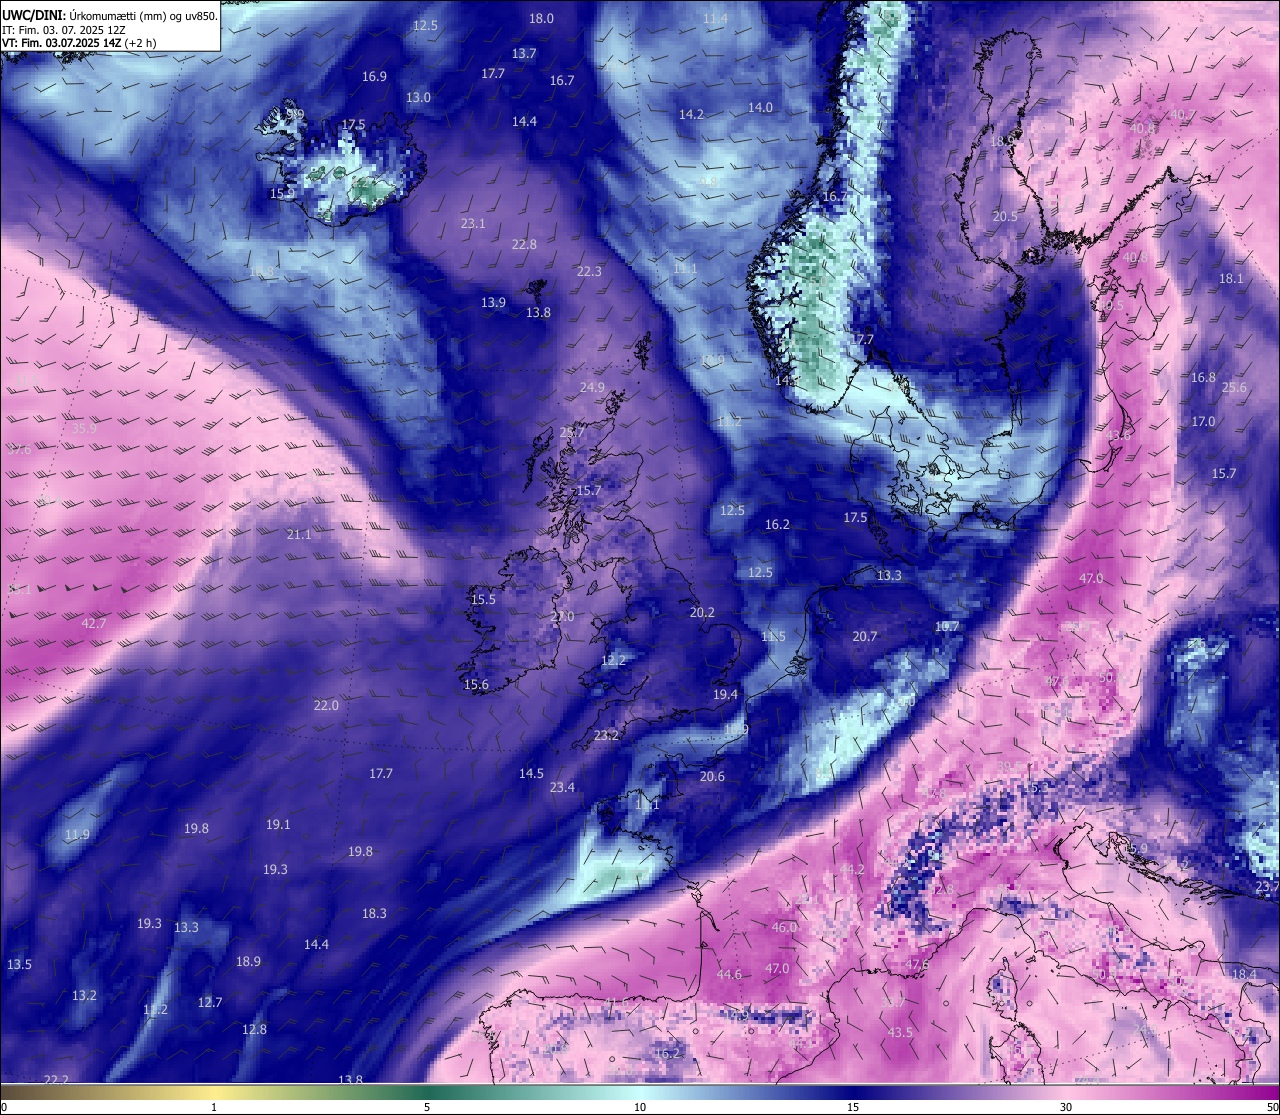Click the 19.4 value label
1280x1115 pixels.
point(725,694)
